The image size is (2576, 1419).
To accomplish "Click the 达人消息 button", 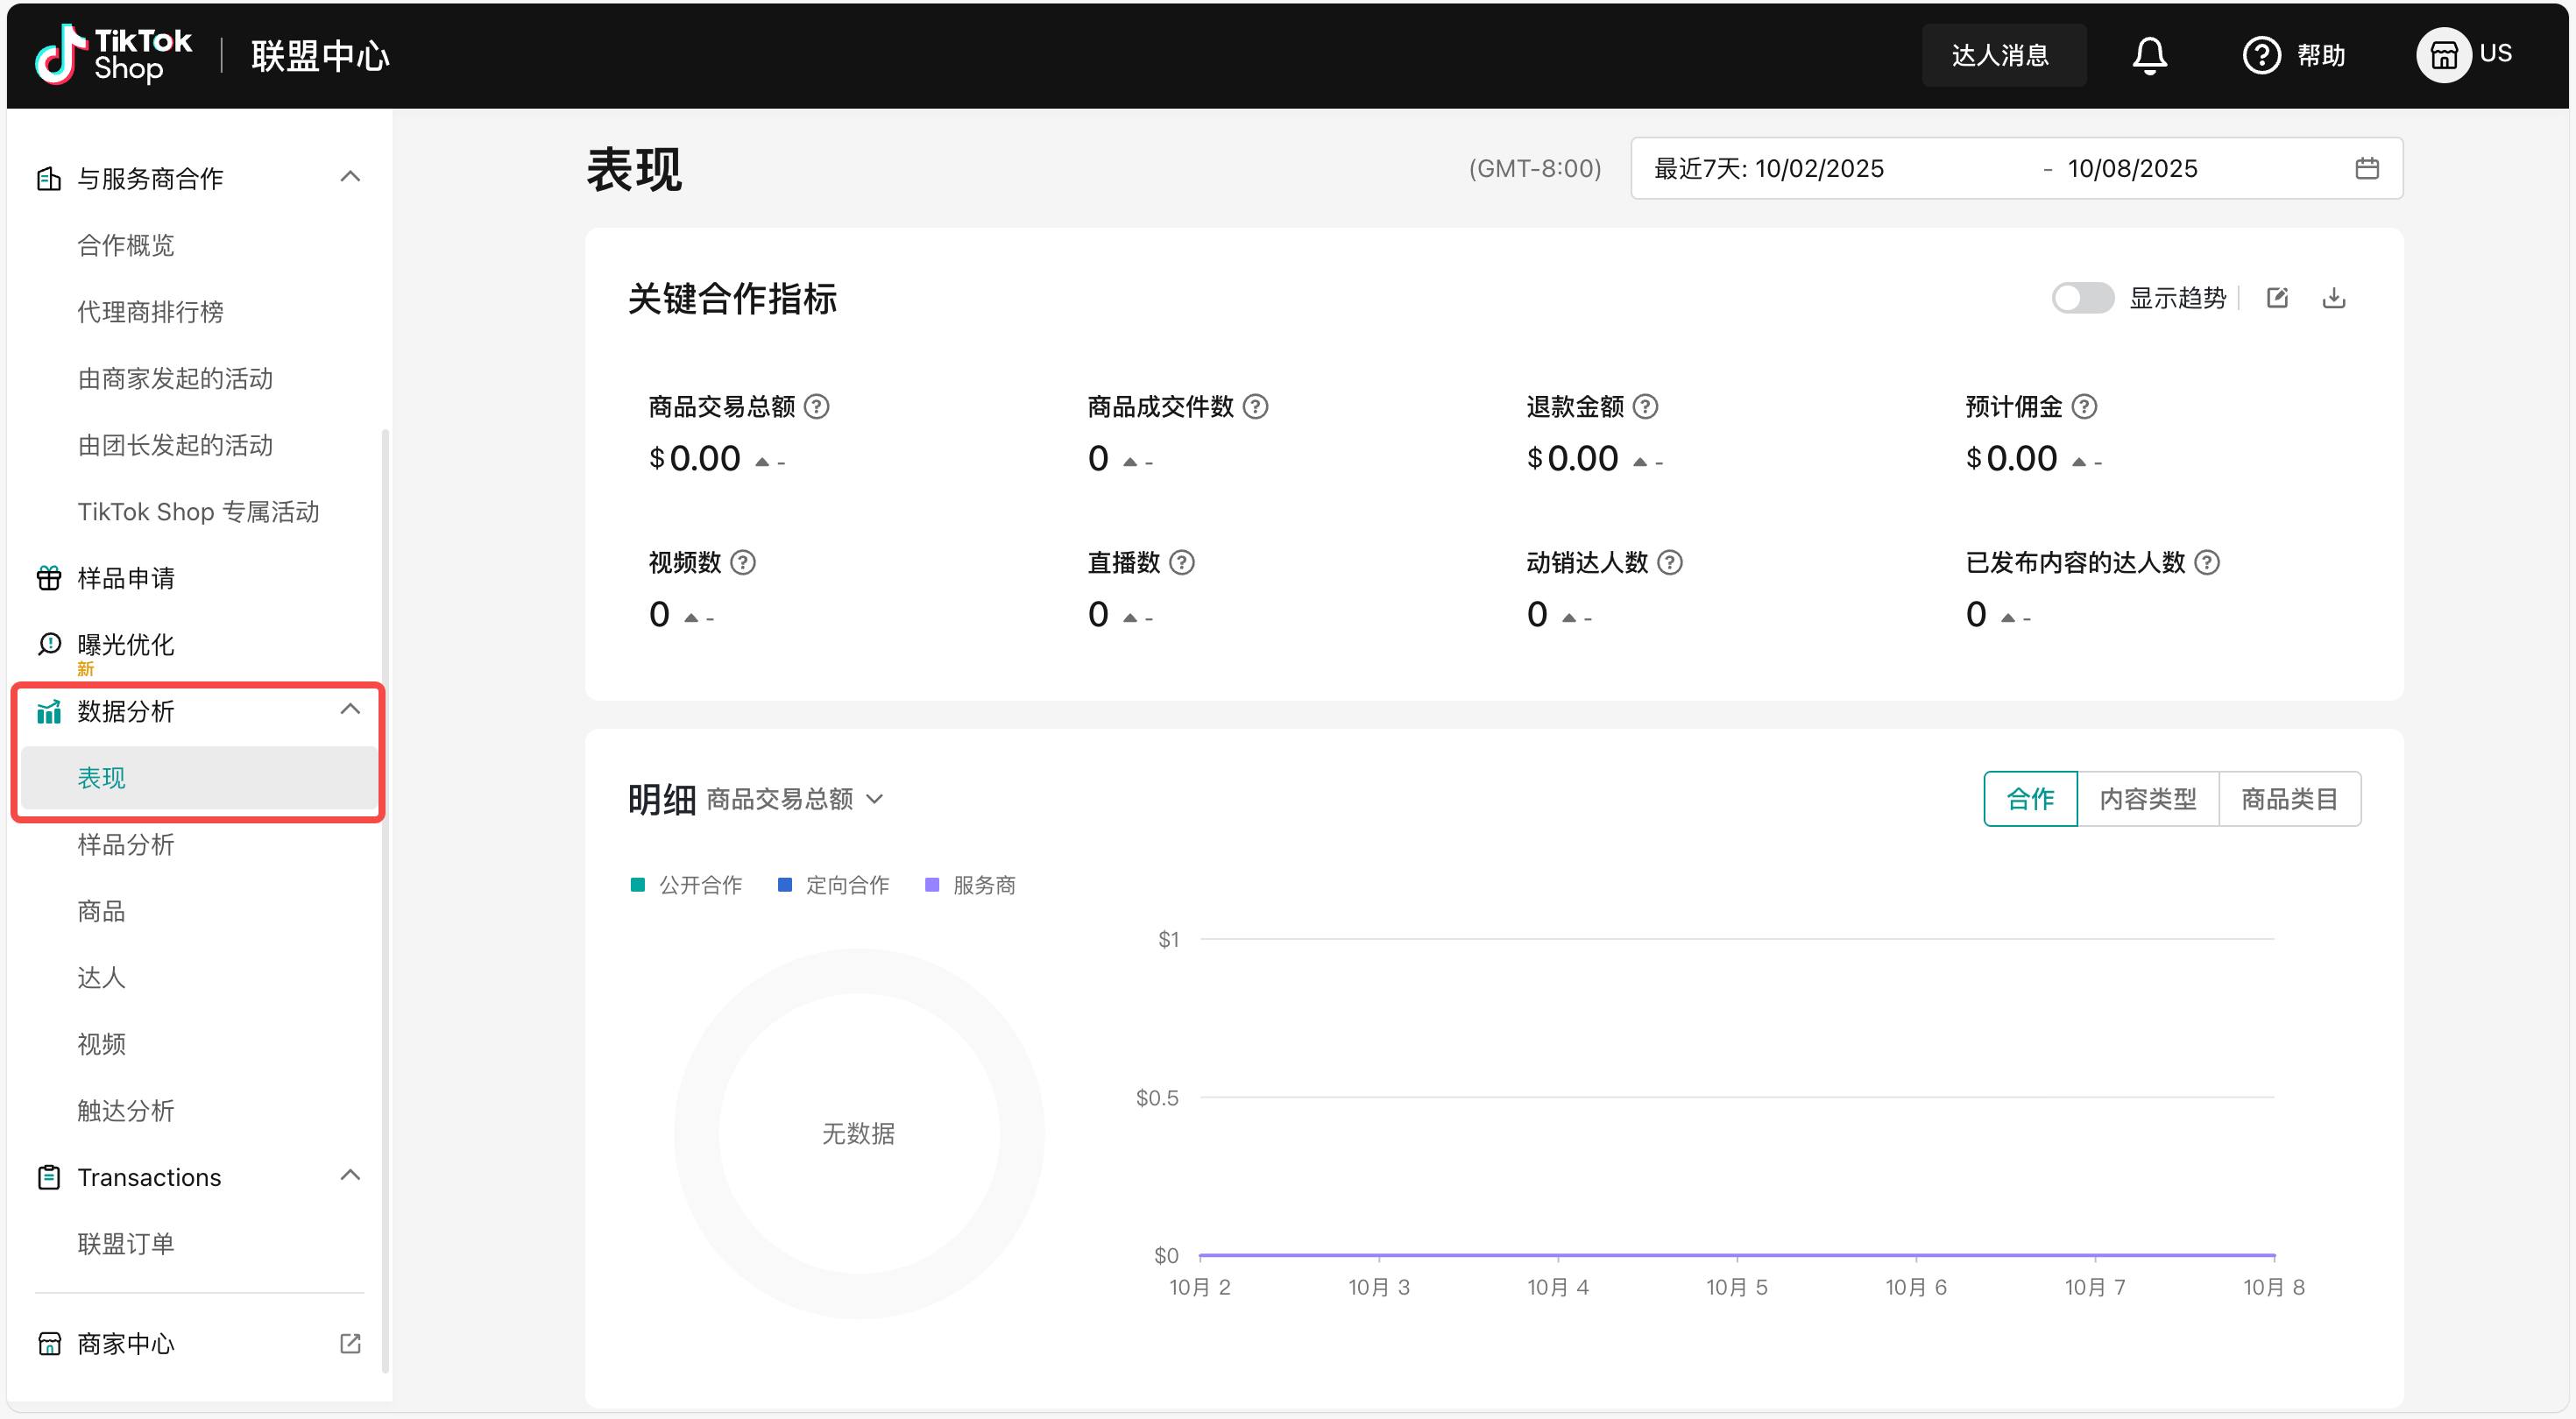I will point(2001,55).
